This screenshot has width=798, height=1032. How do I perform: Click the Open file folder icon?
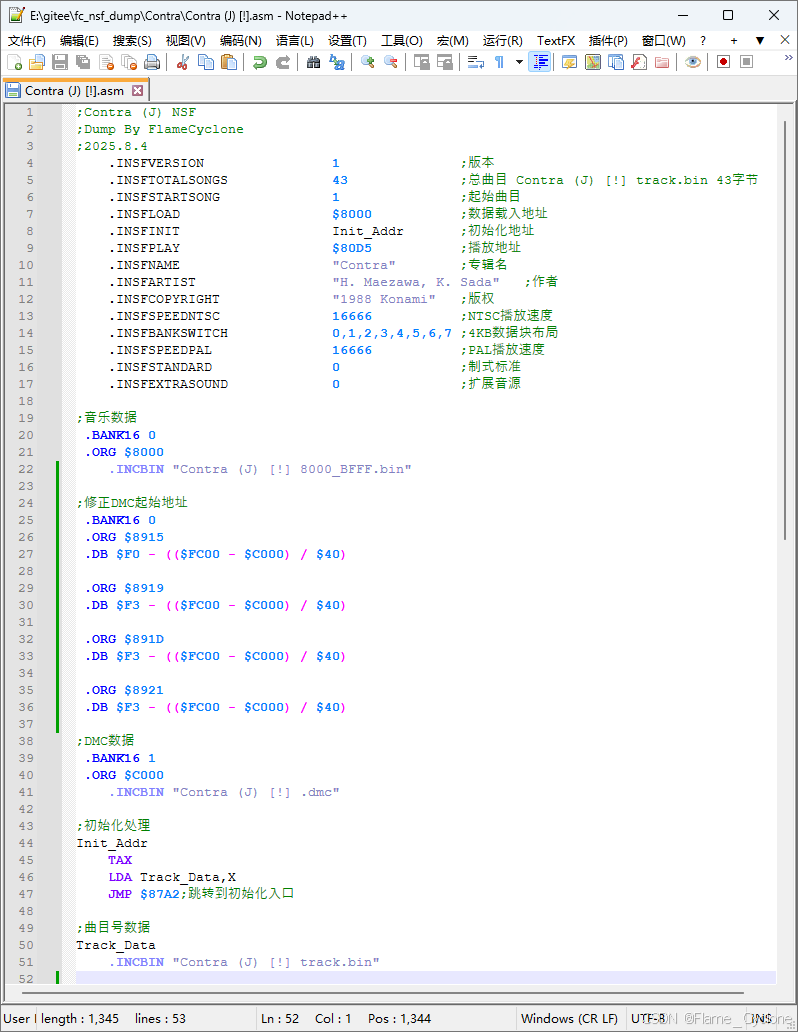pos(37,63)
